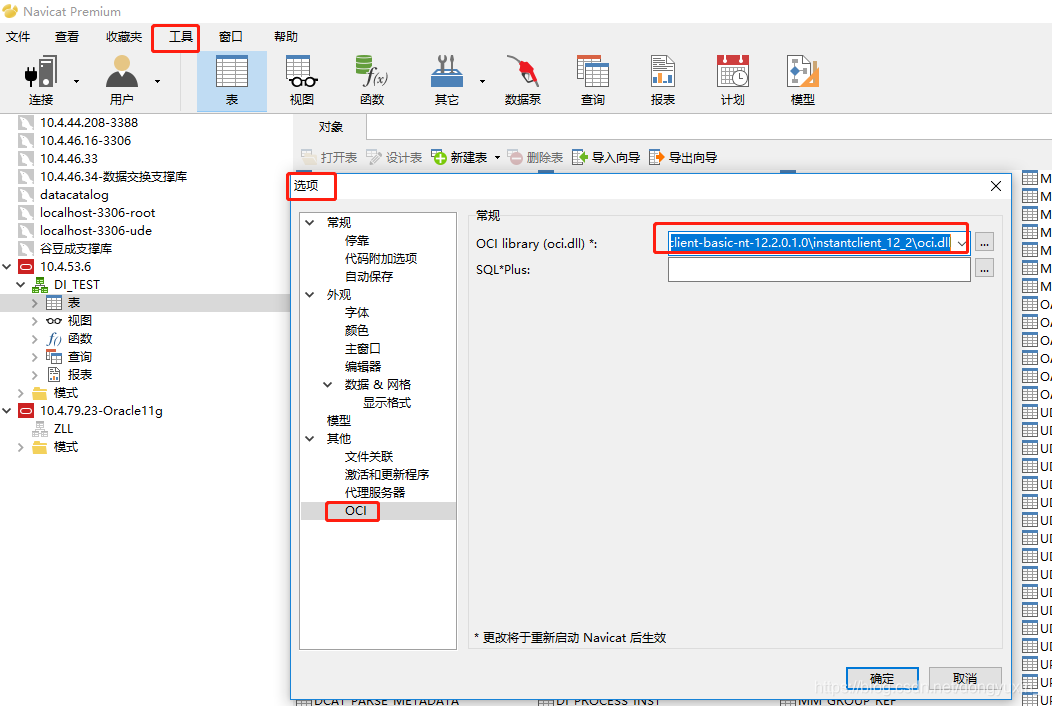
Task: Collapse 其他 section in options tree
Action: [x=310, y=438]
